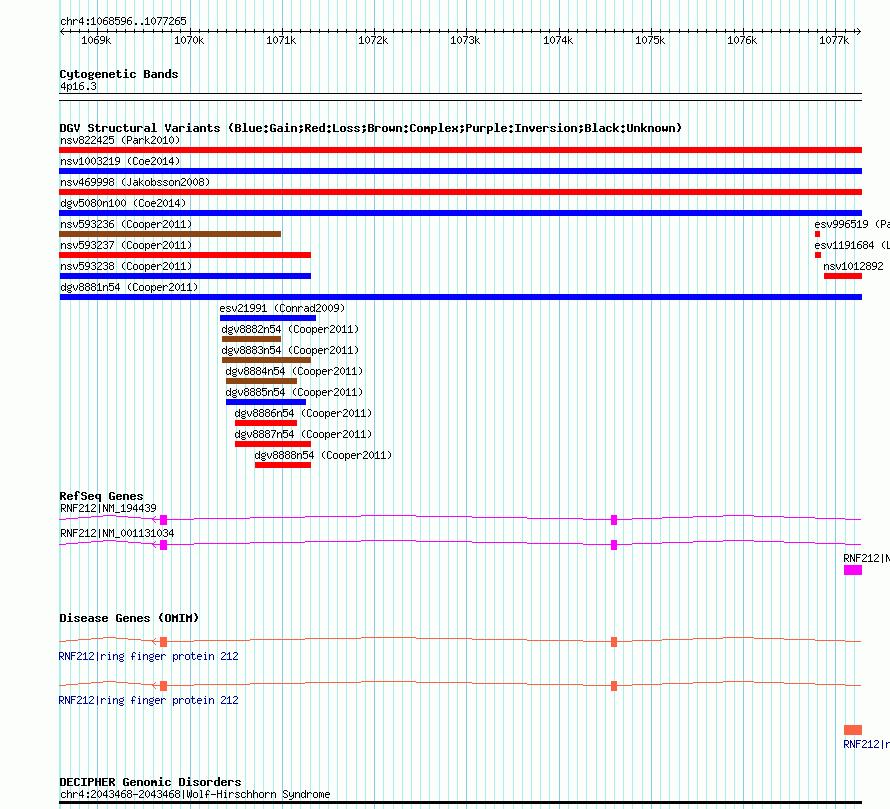Select the esv1191684 variant label
Image resolution: width=890 pixels, height=809 pixels.
coord(851,245)
